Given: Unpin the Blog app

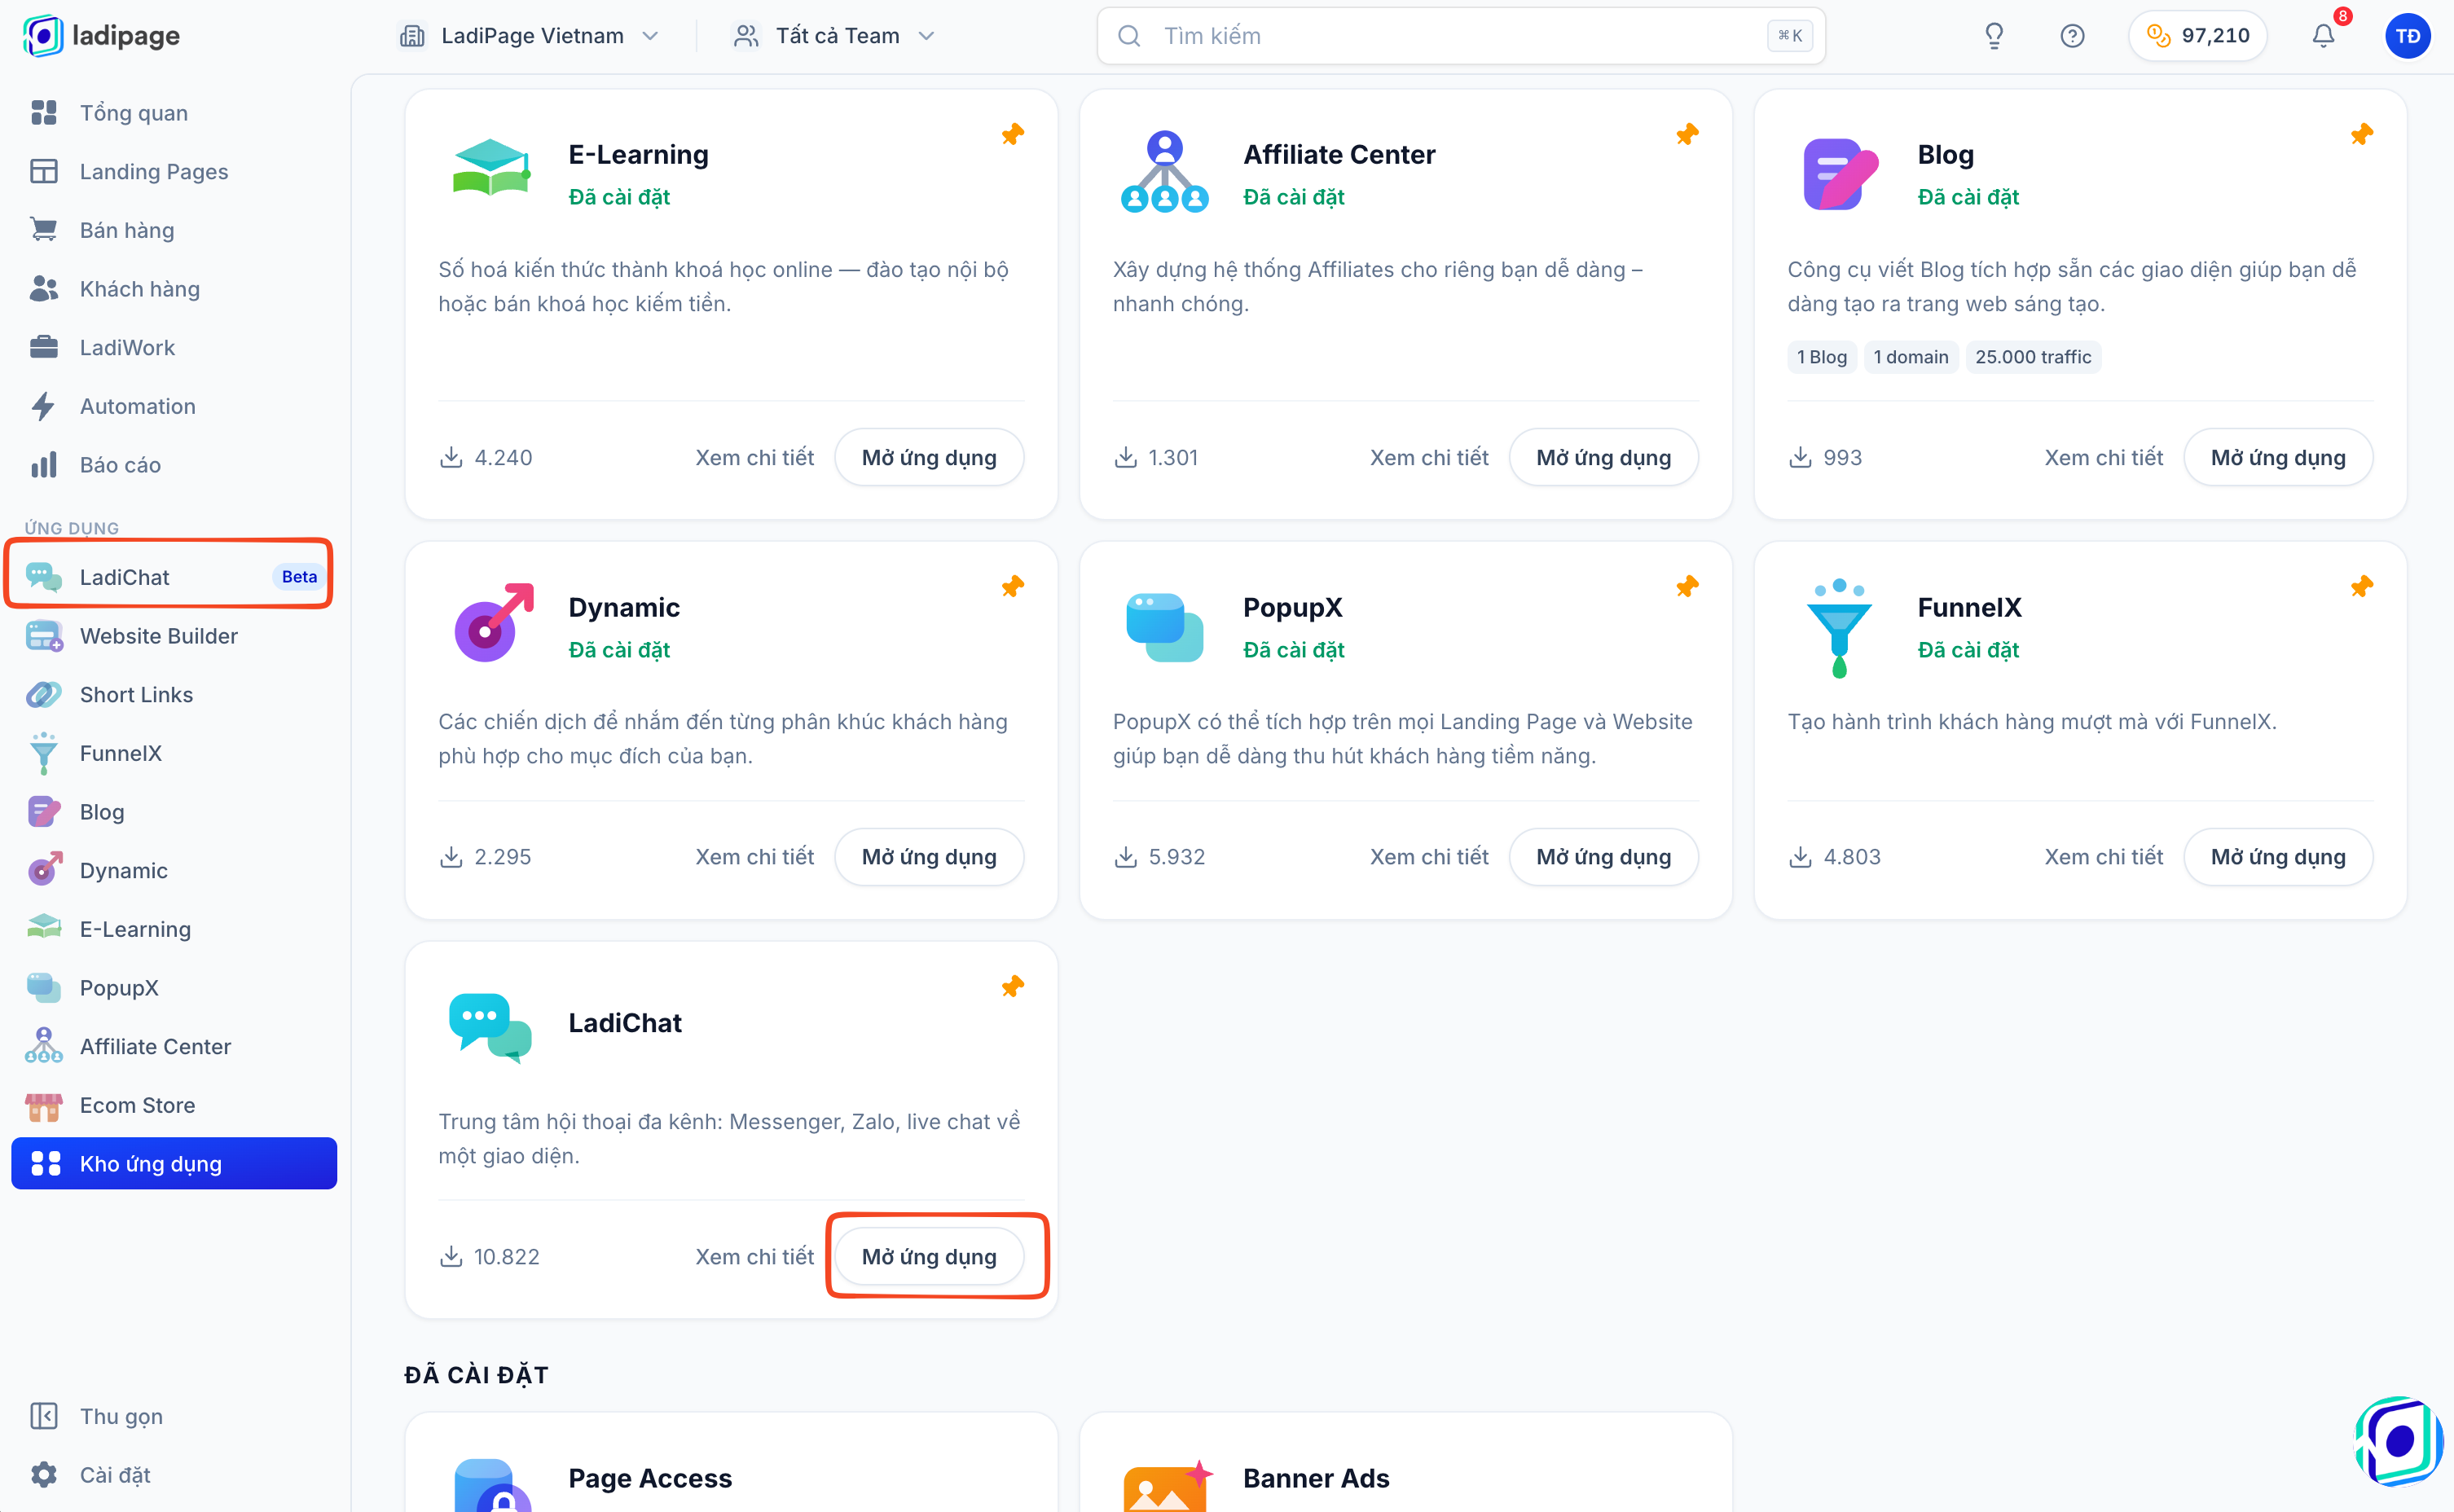Looking at the screenshot, I should (2361, 134).
